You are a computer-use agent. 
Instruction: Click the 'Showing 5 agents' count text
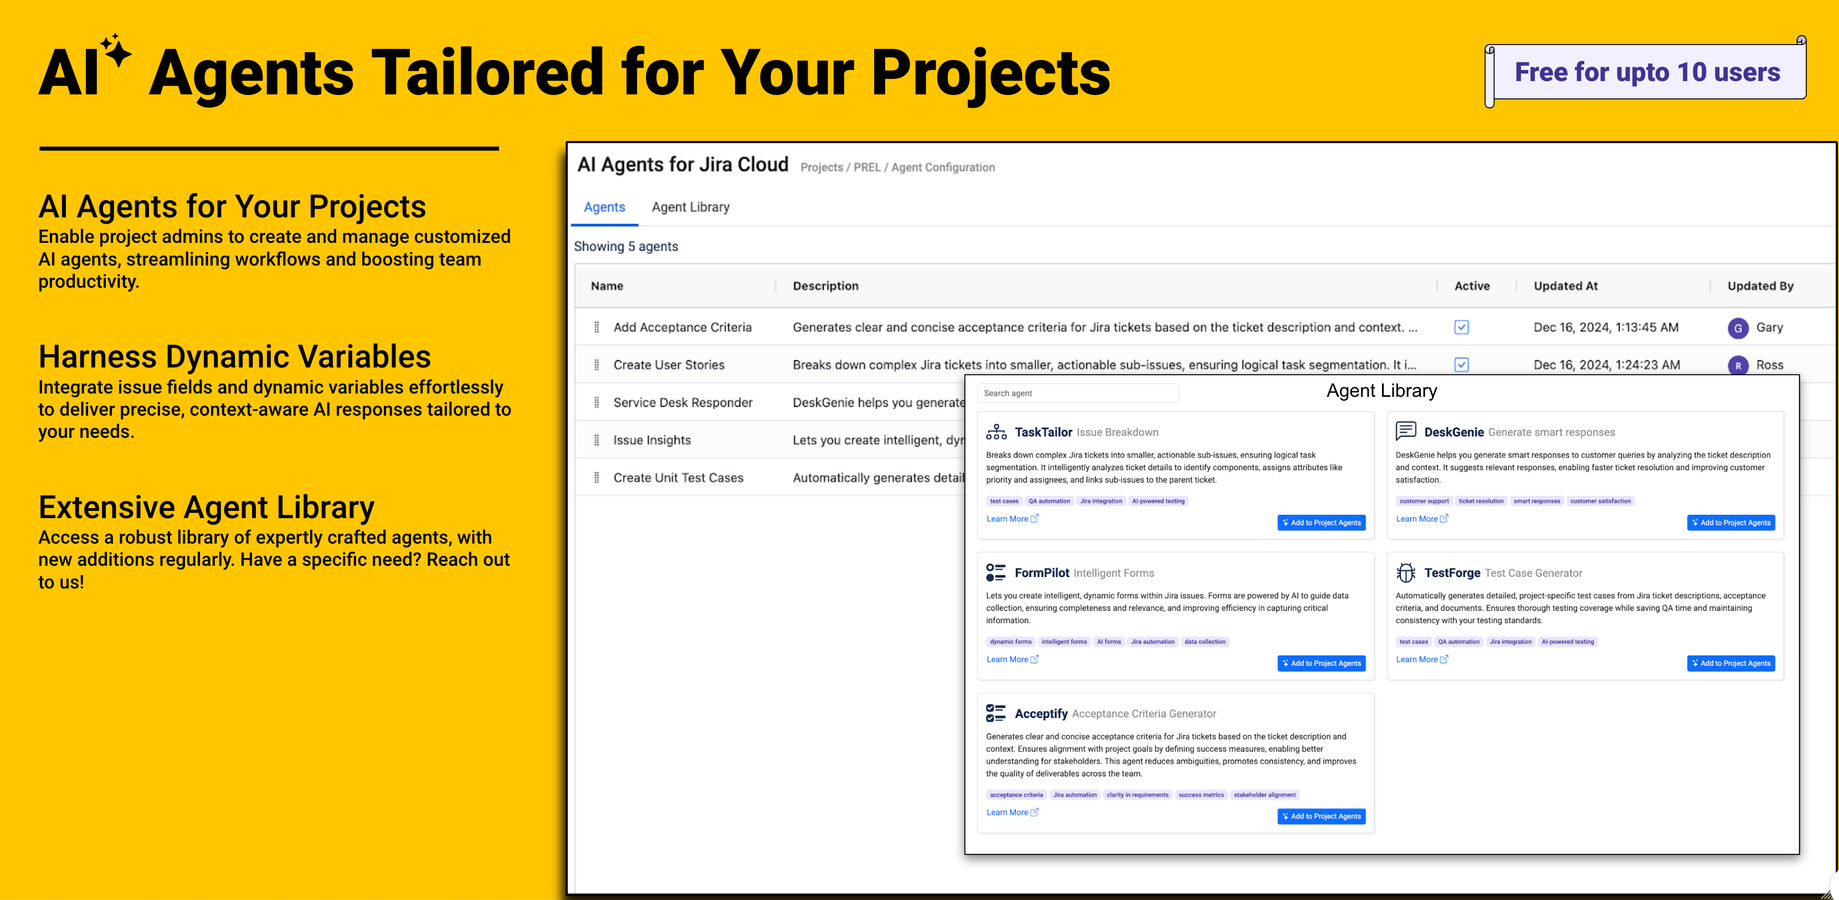[626, 246]
